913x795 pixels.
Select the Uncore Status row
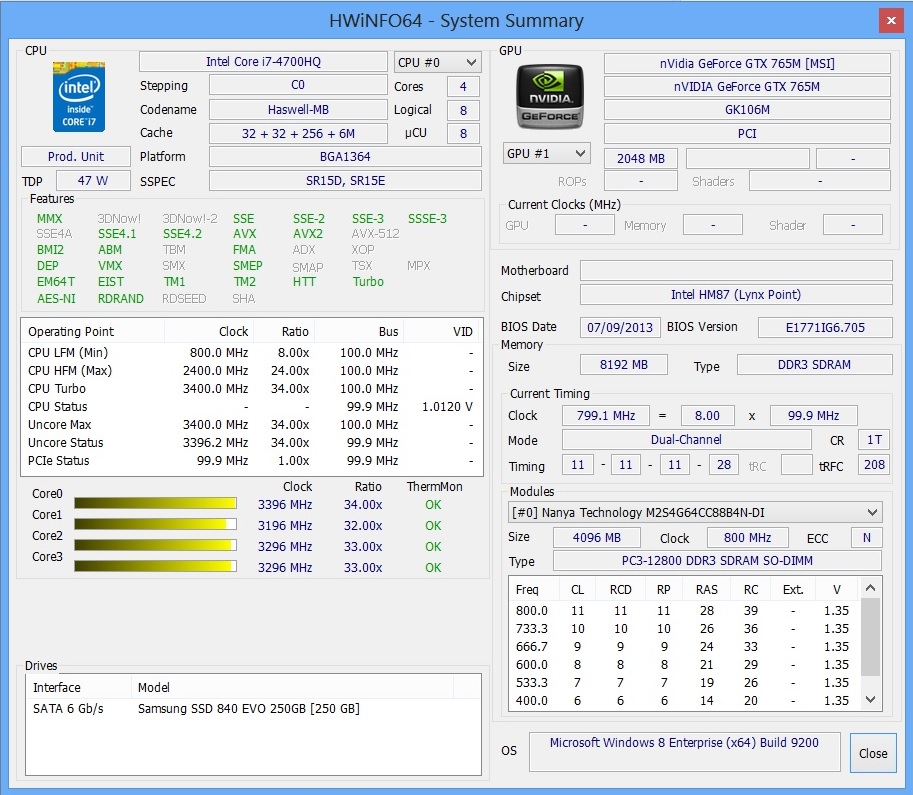pos(252,443)
